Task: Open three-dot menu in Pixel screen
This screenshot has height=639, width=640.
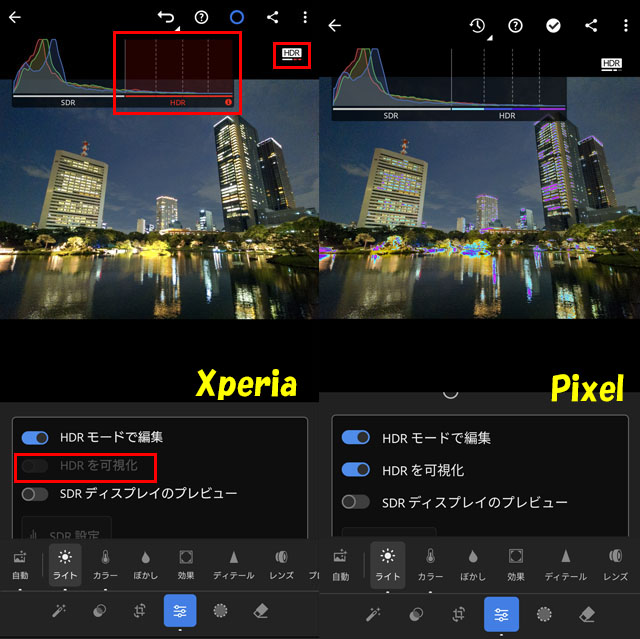Action: click(x=625, y=26)
